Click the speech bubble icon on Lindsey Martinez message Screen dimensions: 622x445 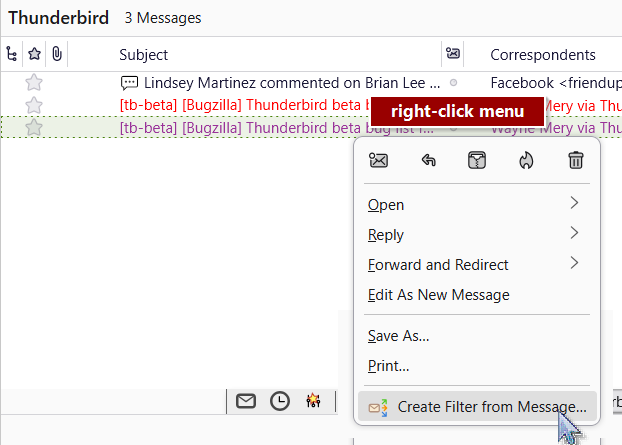[x=129, y=83]
